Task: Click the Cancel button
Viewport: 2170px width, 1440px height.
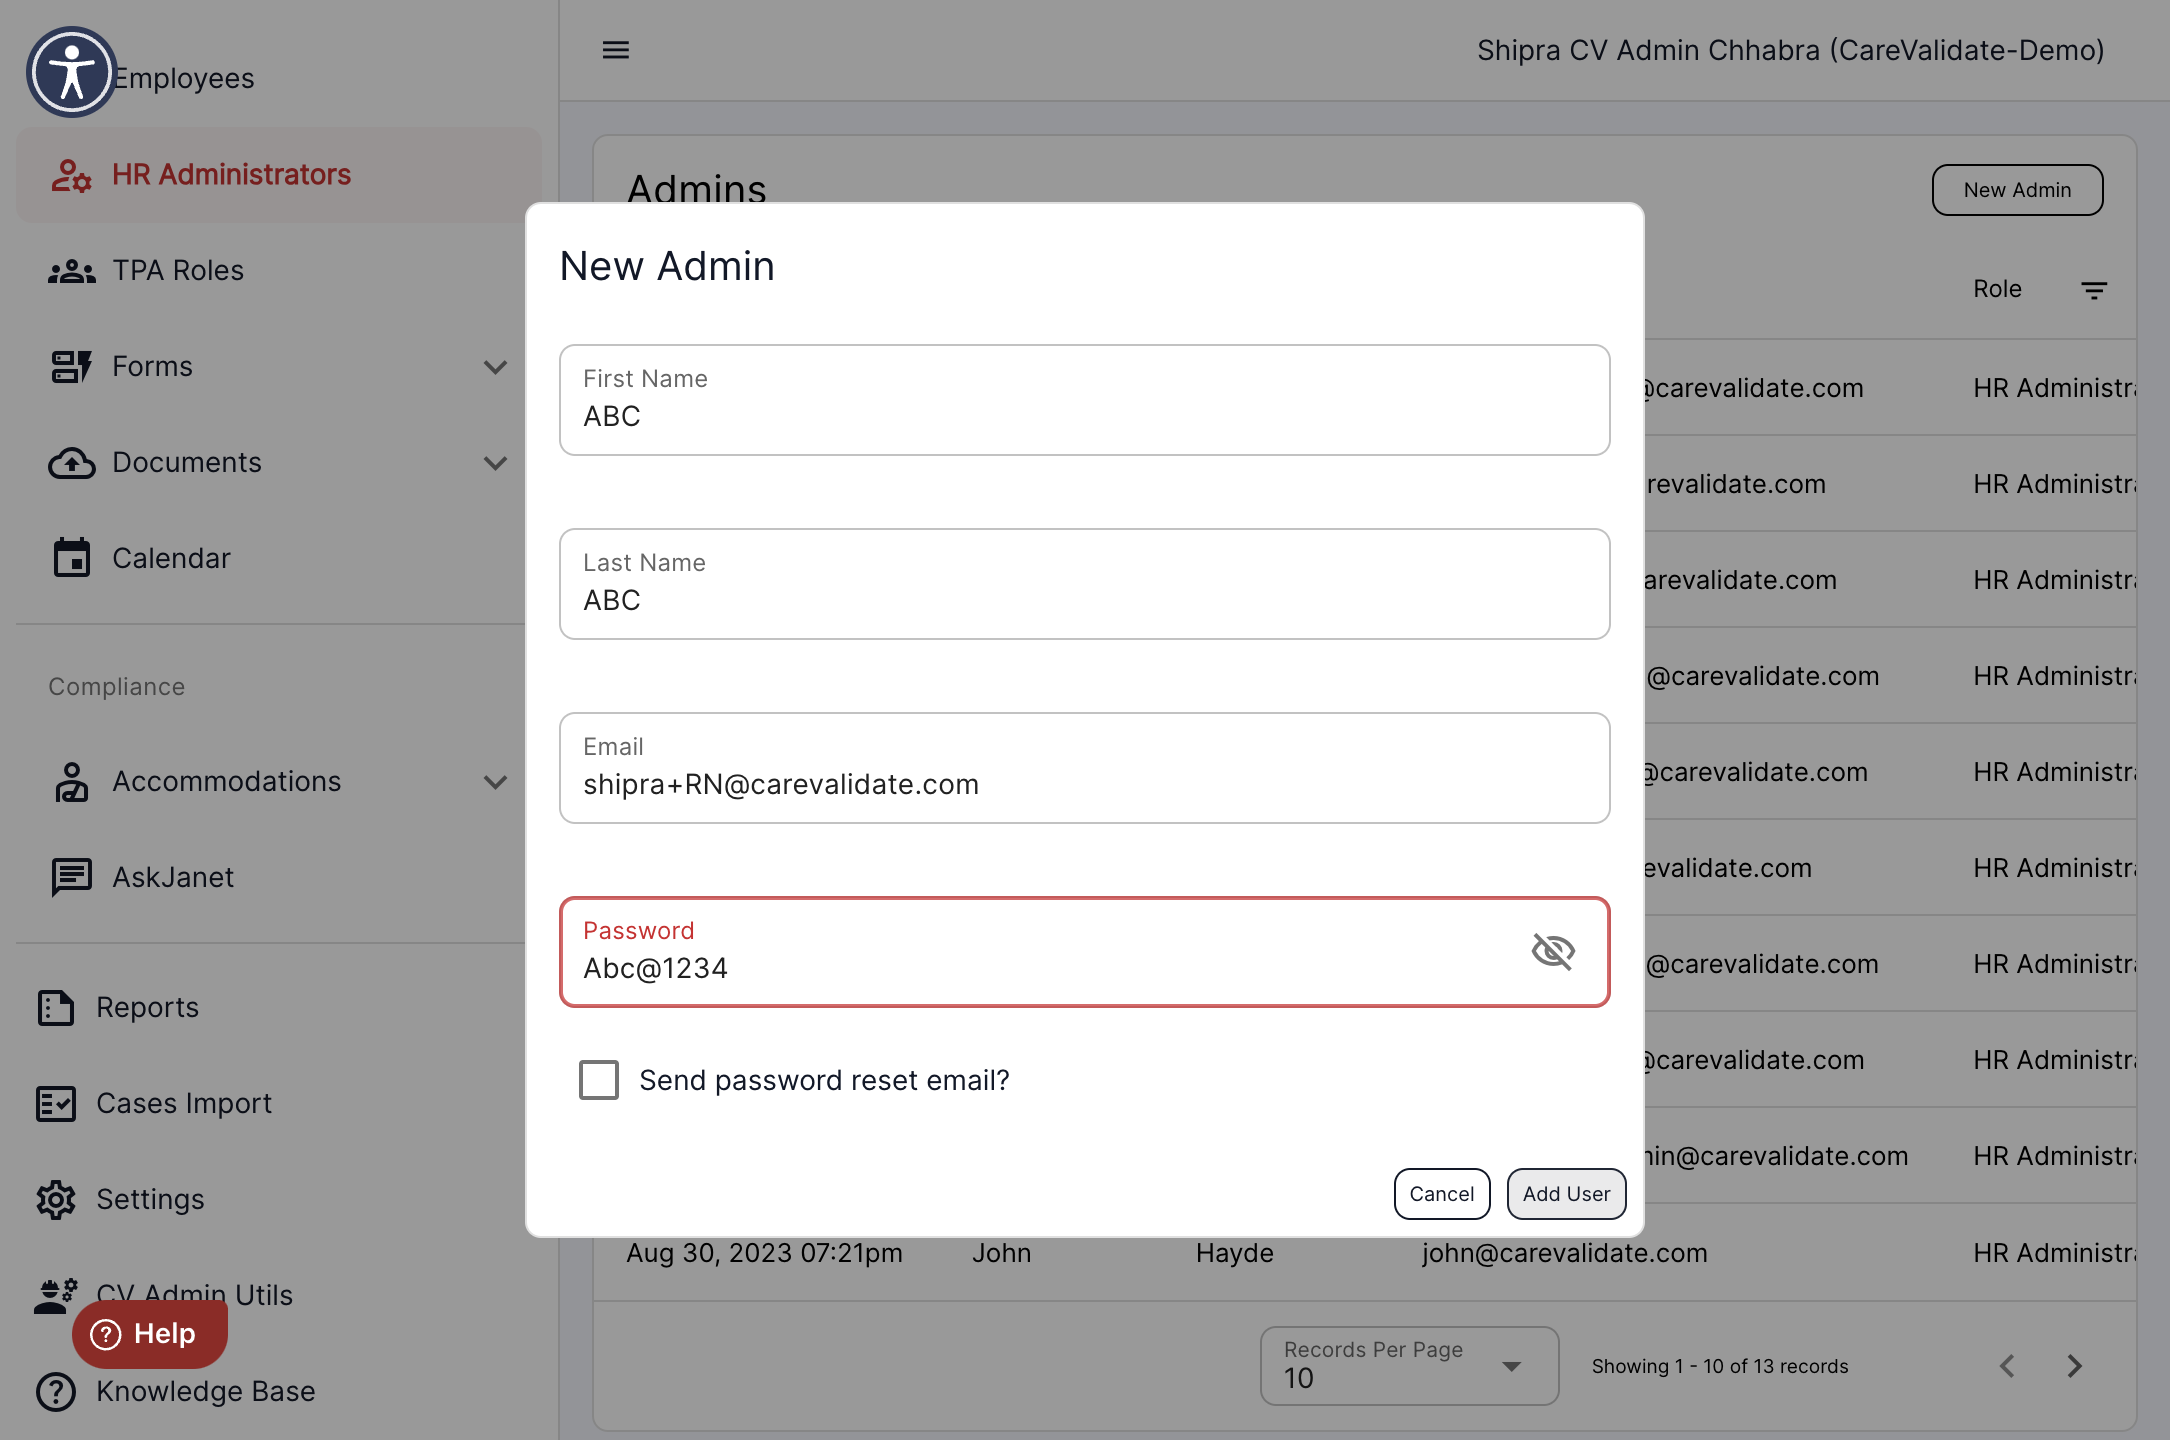Action: click(x=1442, y=1194)
